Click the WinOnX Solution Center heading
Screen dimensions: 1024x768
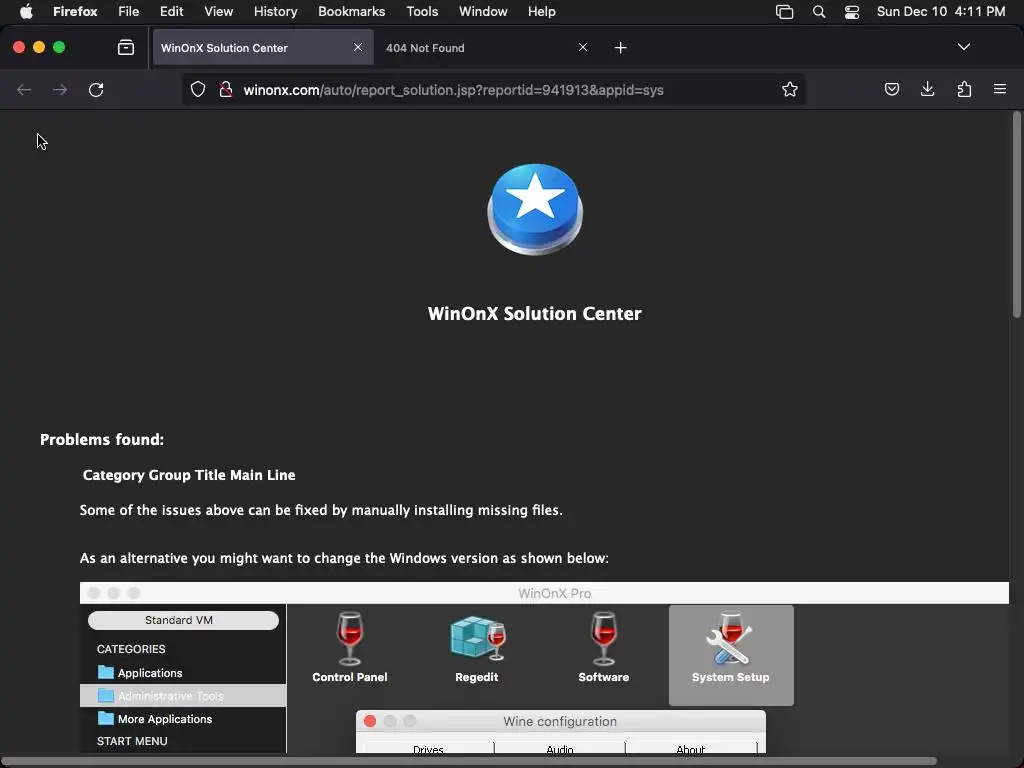click(x=535, y=313)
